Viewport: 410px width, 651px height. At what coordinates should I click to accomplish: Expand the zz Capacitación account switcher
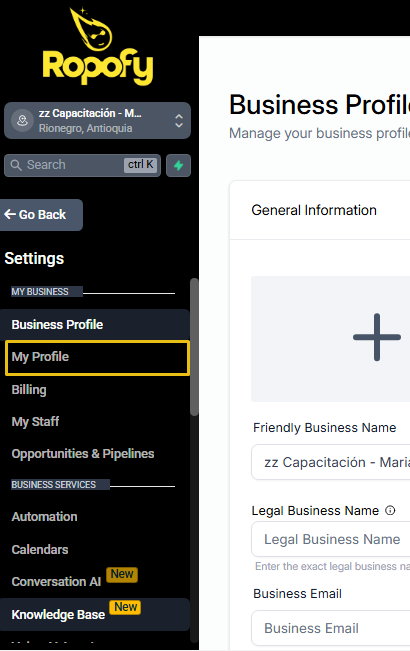coord(97,120)
